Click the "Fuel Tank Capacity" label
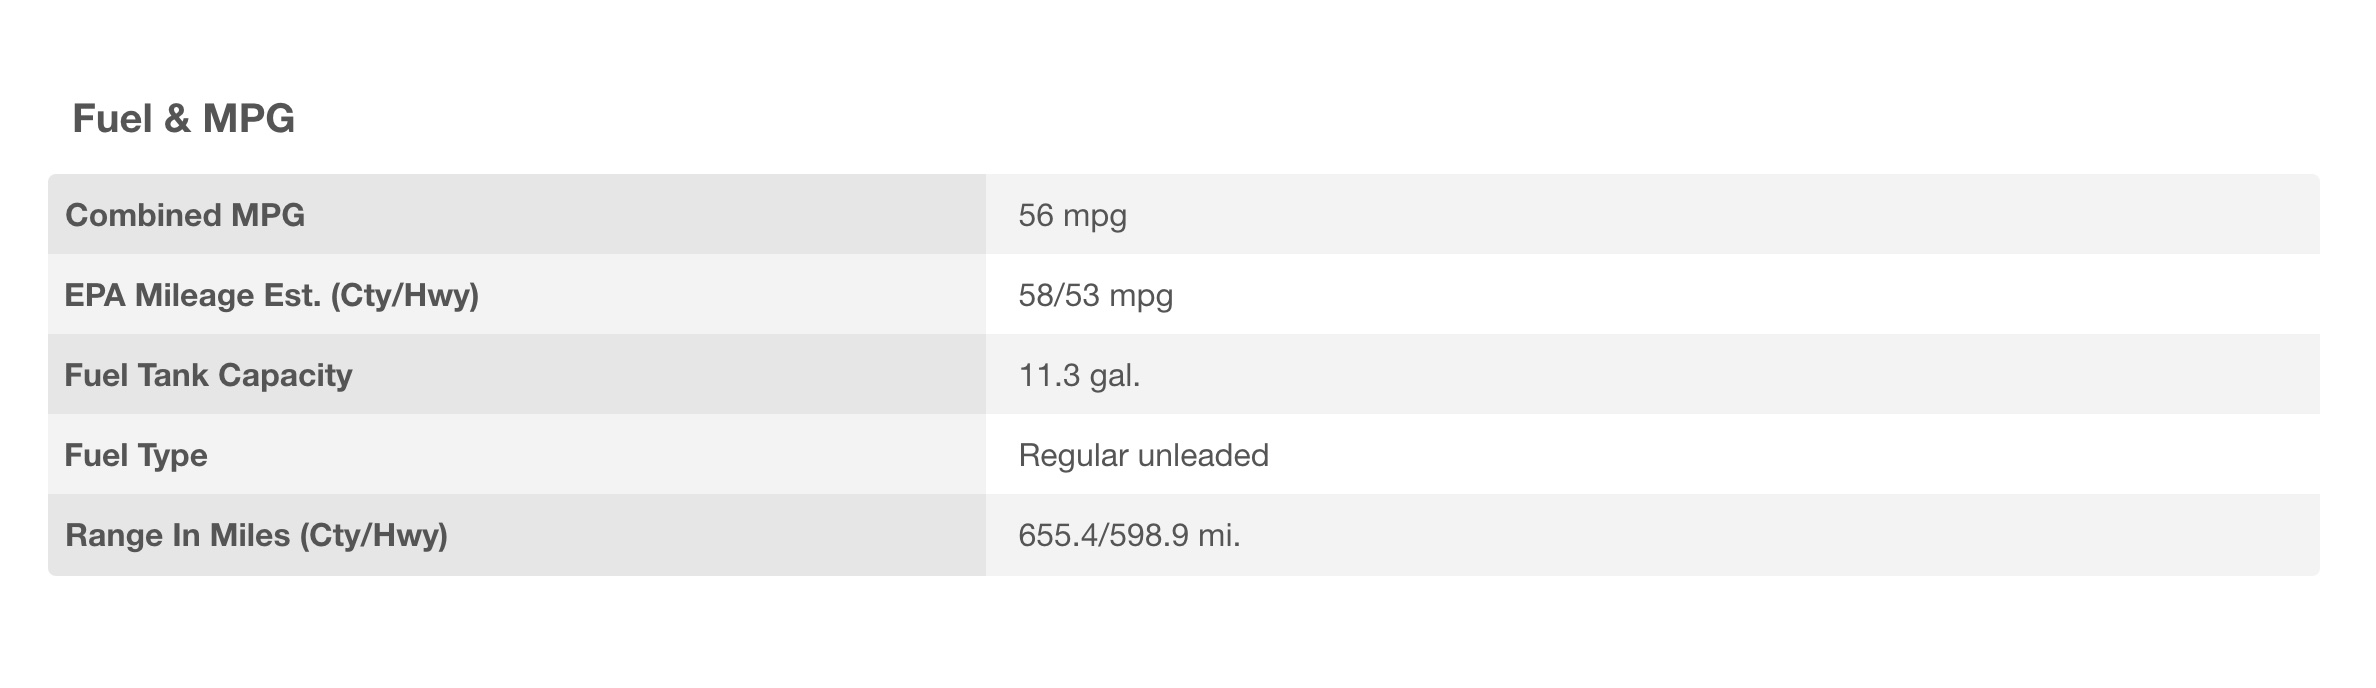The height and width of the screenshot is (688, 2376). coord(208,375)
